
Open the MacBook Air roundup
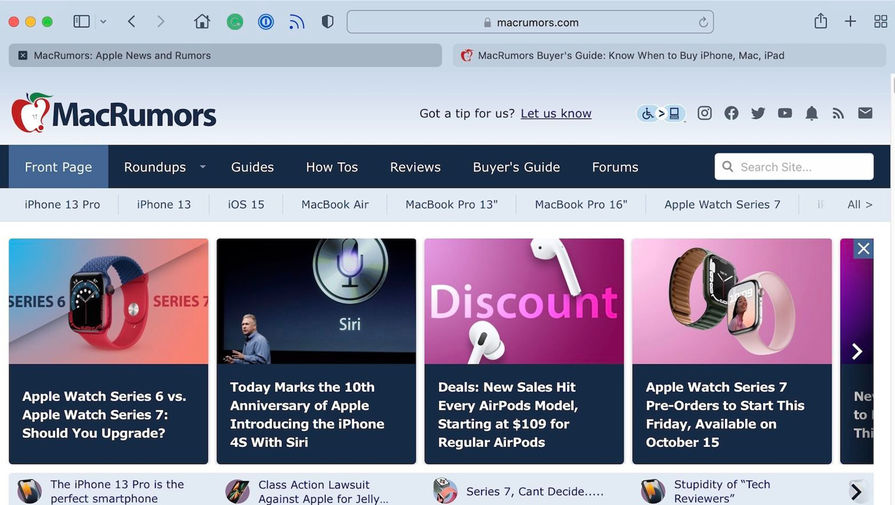[335, 204]
